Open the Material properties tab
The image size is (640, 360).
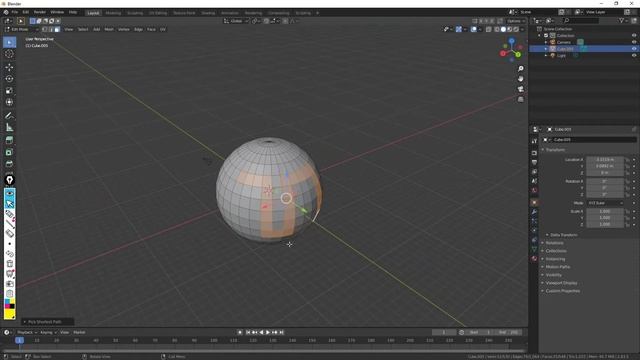click(x=534, y=258)
